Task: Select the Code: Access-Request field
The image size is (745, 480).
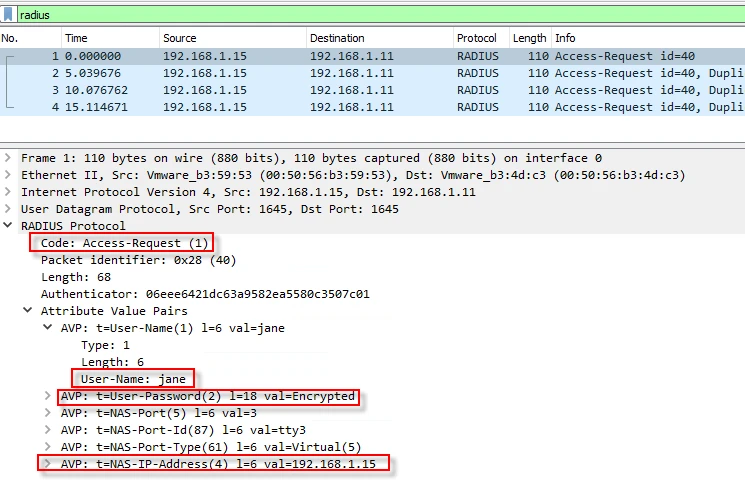Action: click(x=123, y=243)
